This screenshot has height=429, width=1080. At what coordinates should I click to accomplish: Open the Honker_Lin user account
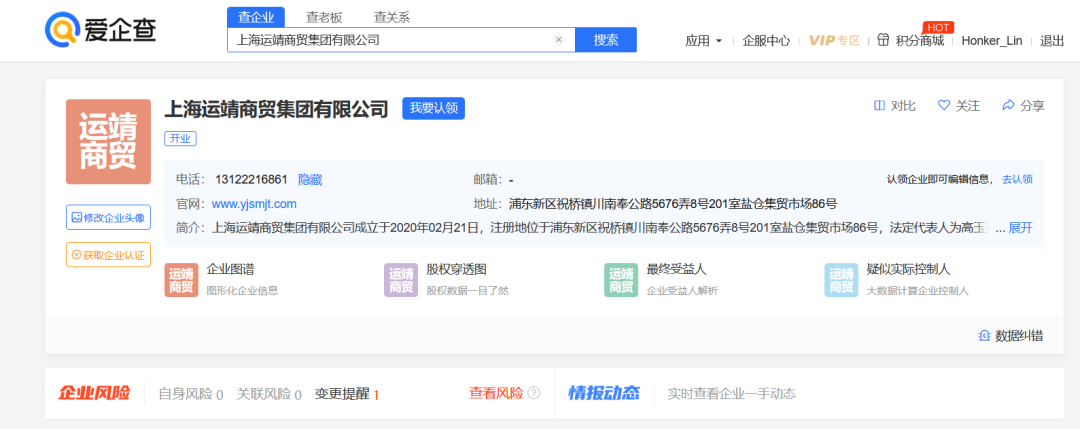pyautogui.click(x=991, y=41)
